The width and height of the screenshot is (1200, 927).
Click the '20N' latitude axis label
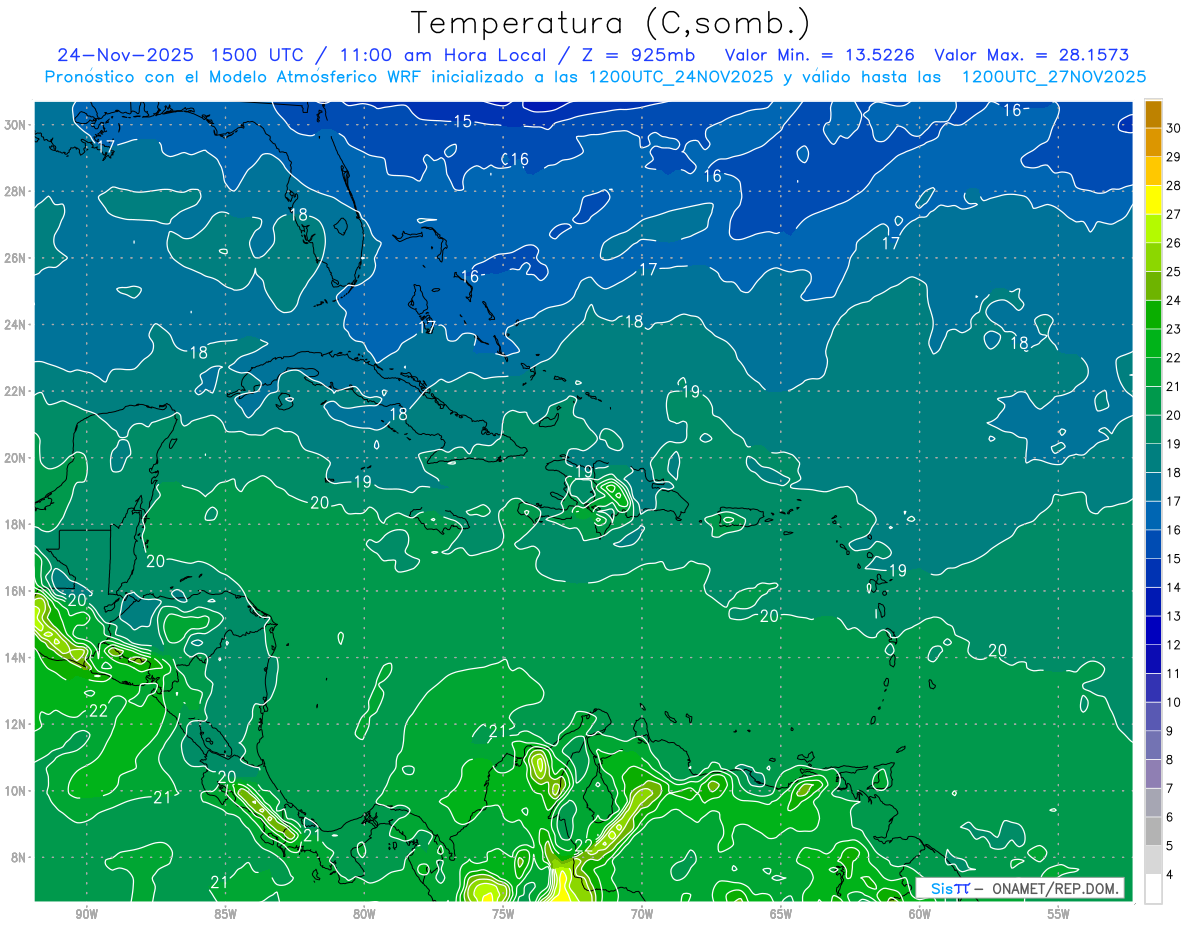tap(17, 458)
